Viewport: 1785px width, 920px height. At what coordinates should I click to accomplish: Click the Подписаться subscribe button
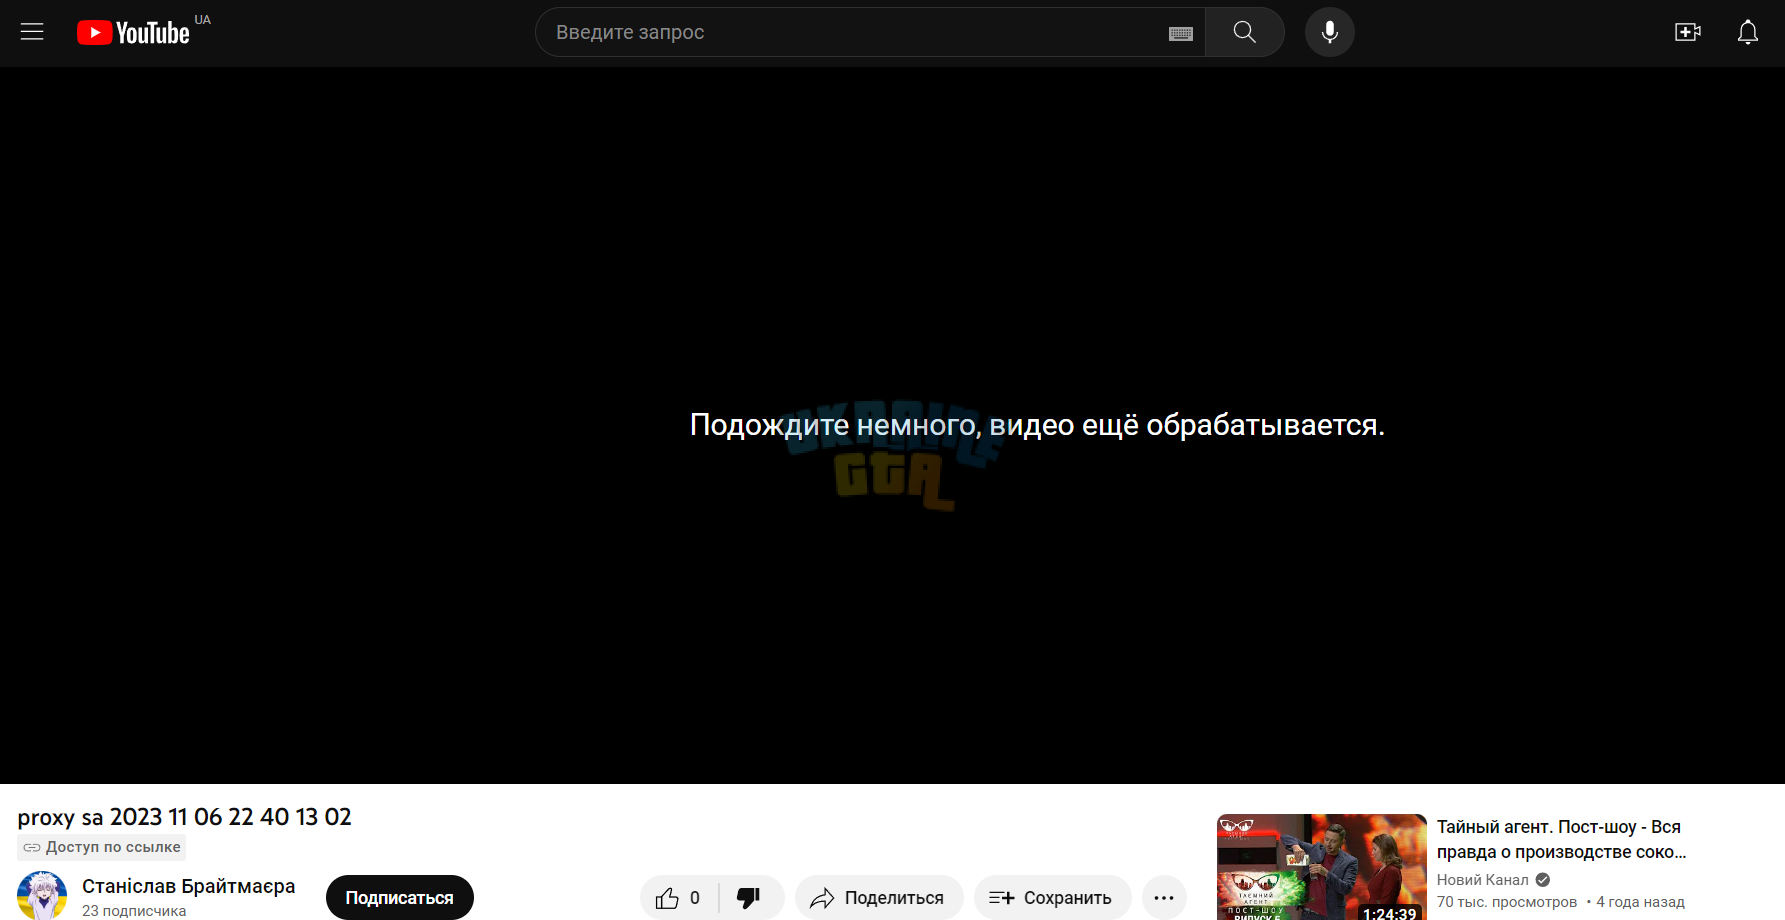400,898
